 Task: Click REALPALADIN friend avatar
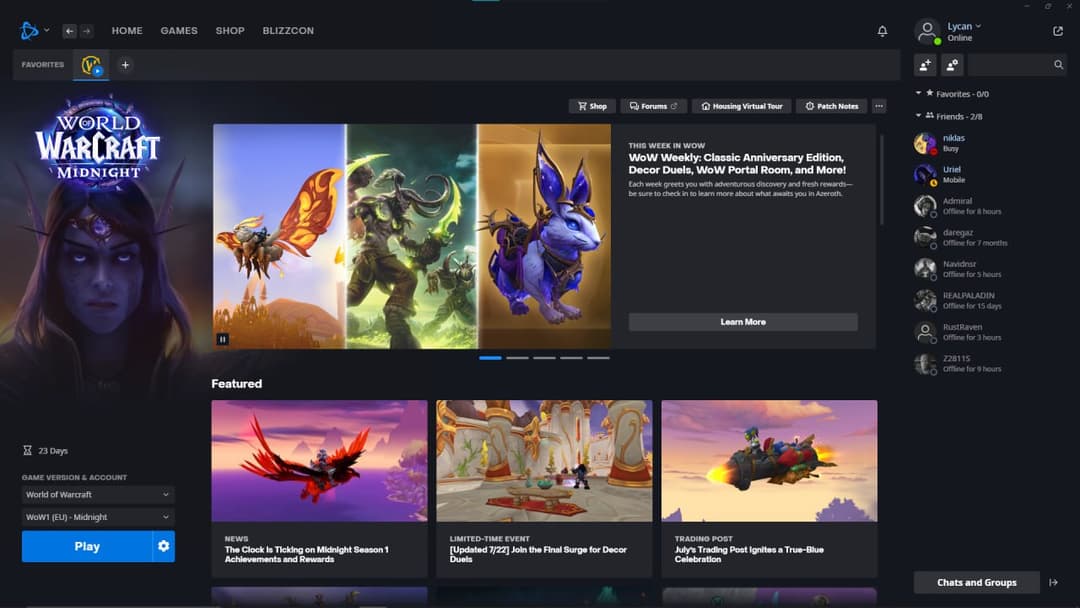pyautogui.click(x=925, y=300)
